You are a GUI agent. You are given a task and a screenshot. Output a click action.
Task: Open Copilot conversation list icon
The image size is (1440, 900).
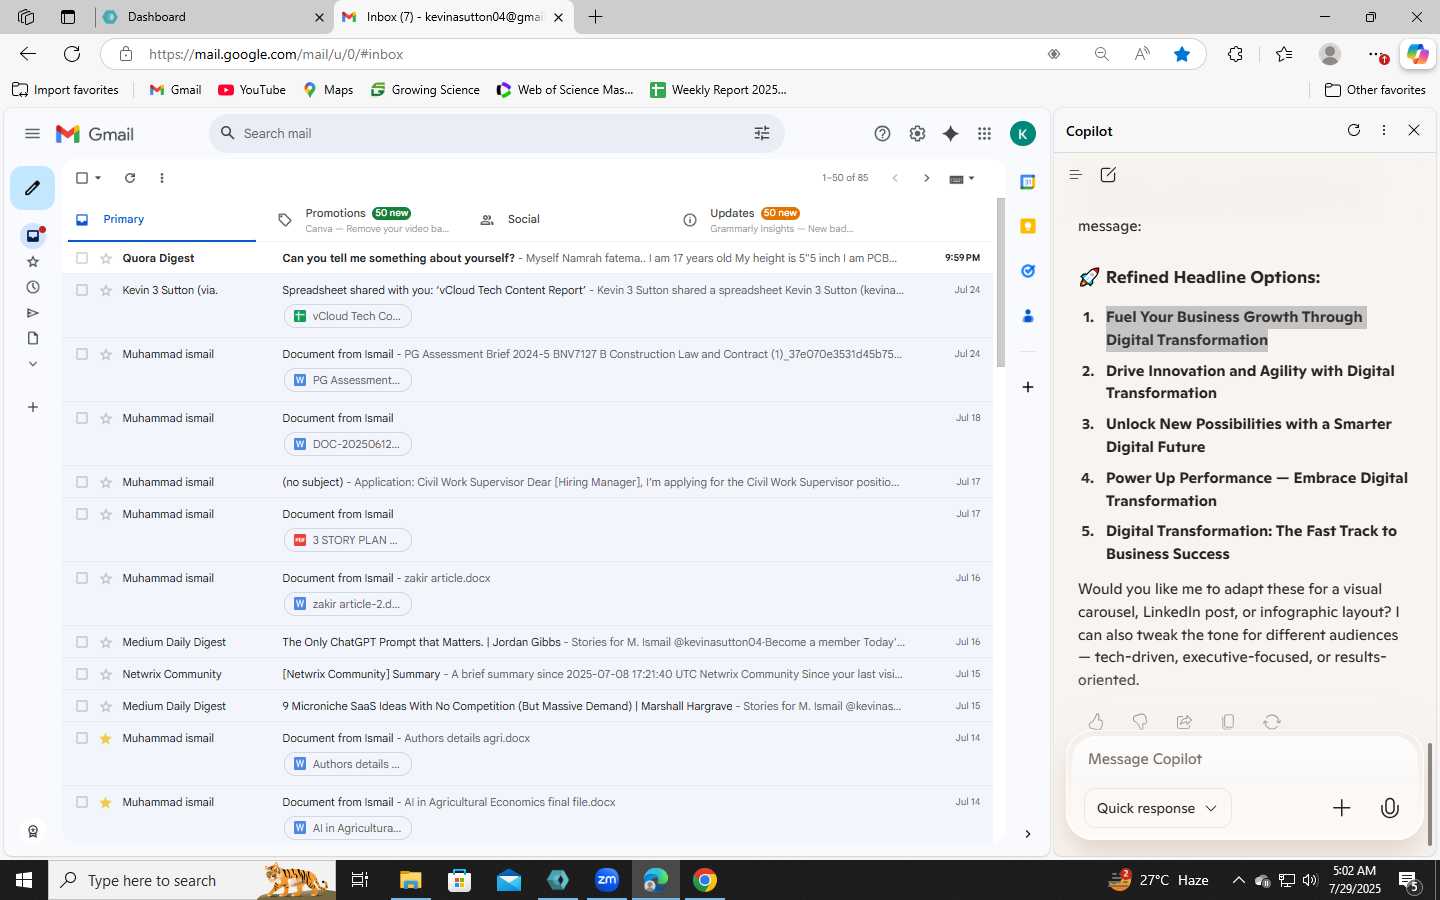1076,175
